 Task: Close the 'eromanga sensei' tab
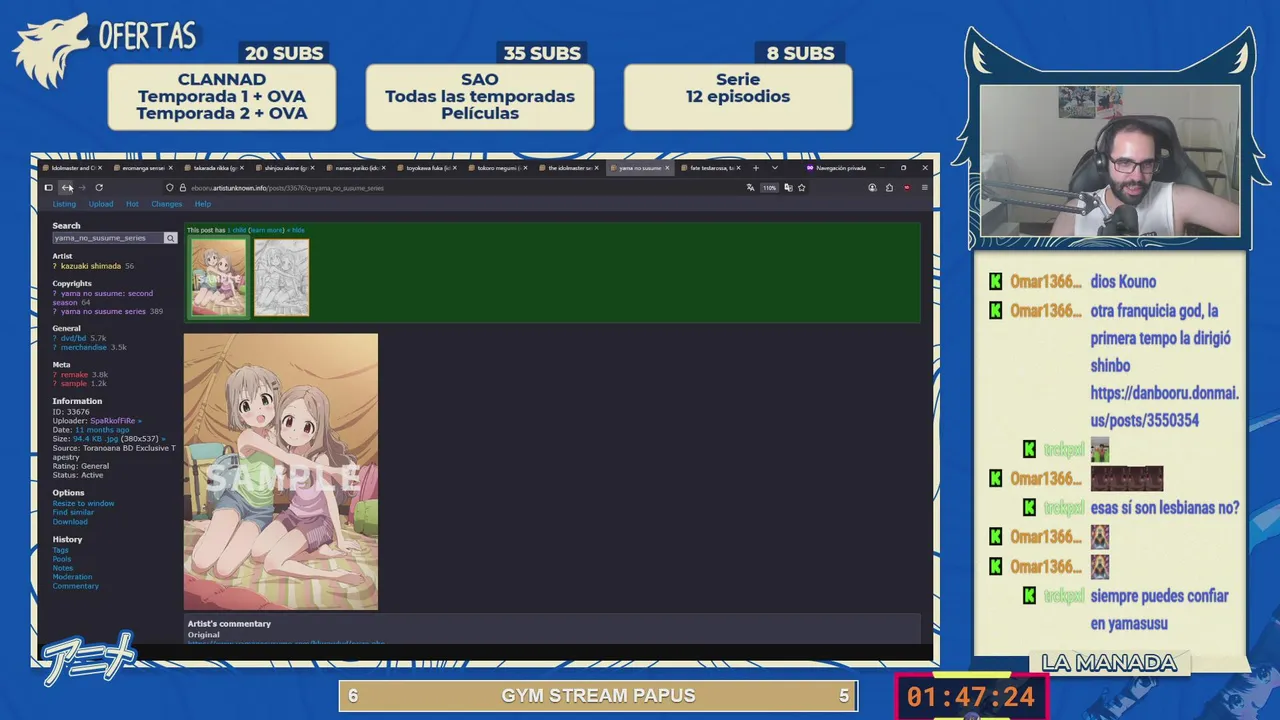(x=170, y=168)
